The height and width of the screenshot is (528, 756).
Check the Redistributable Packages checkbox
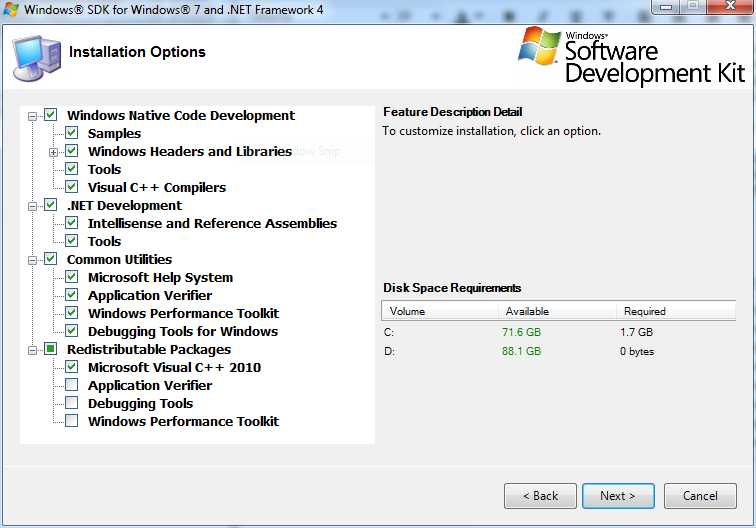tap(51, 349)
